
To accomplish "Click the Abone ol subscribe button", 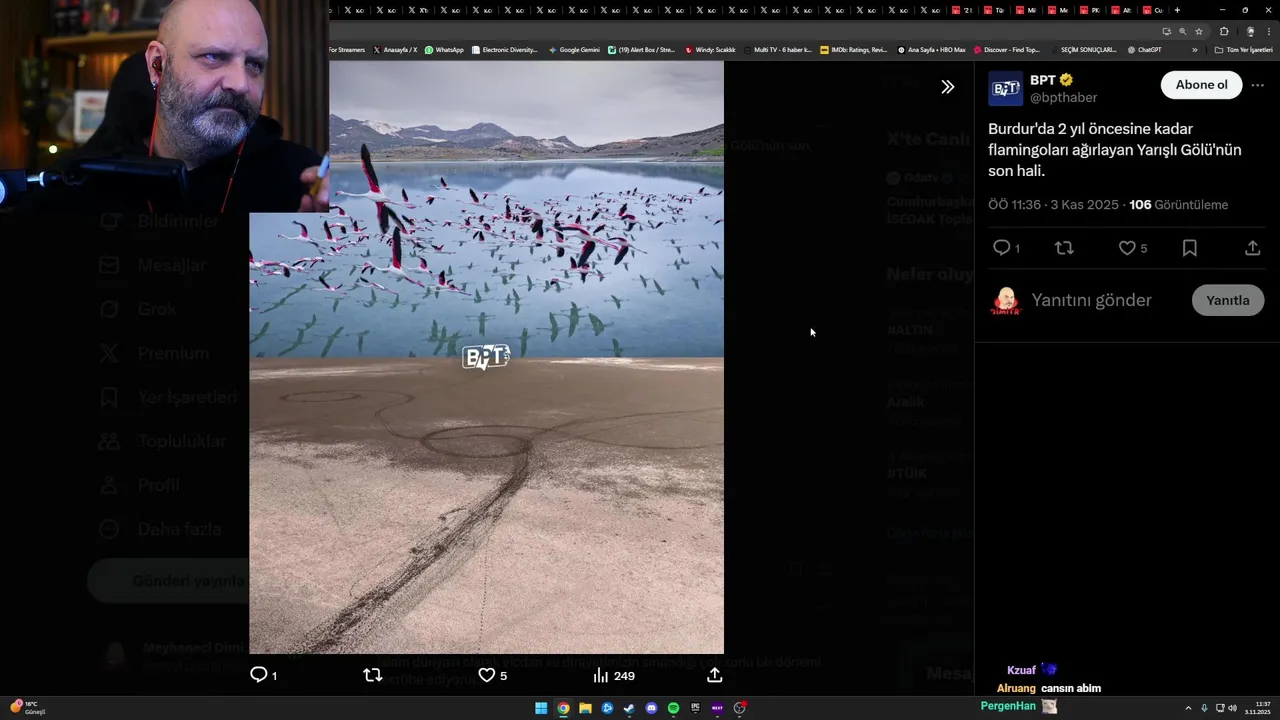I will (x=1201, y=85).
